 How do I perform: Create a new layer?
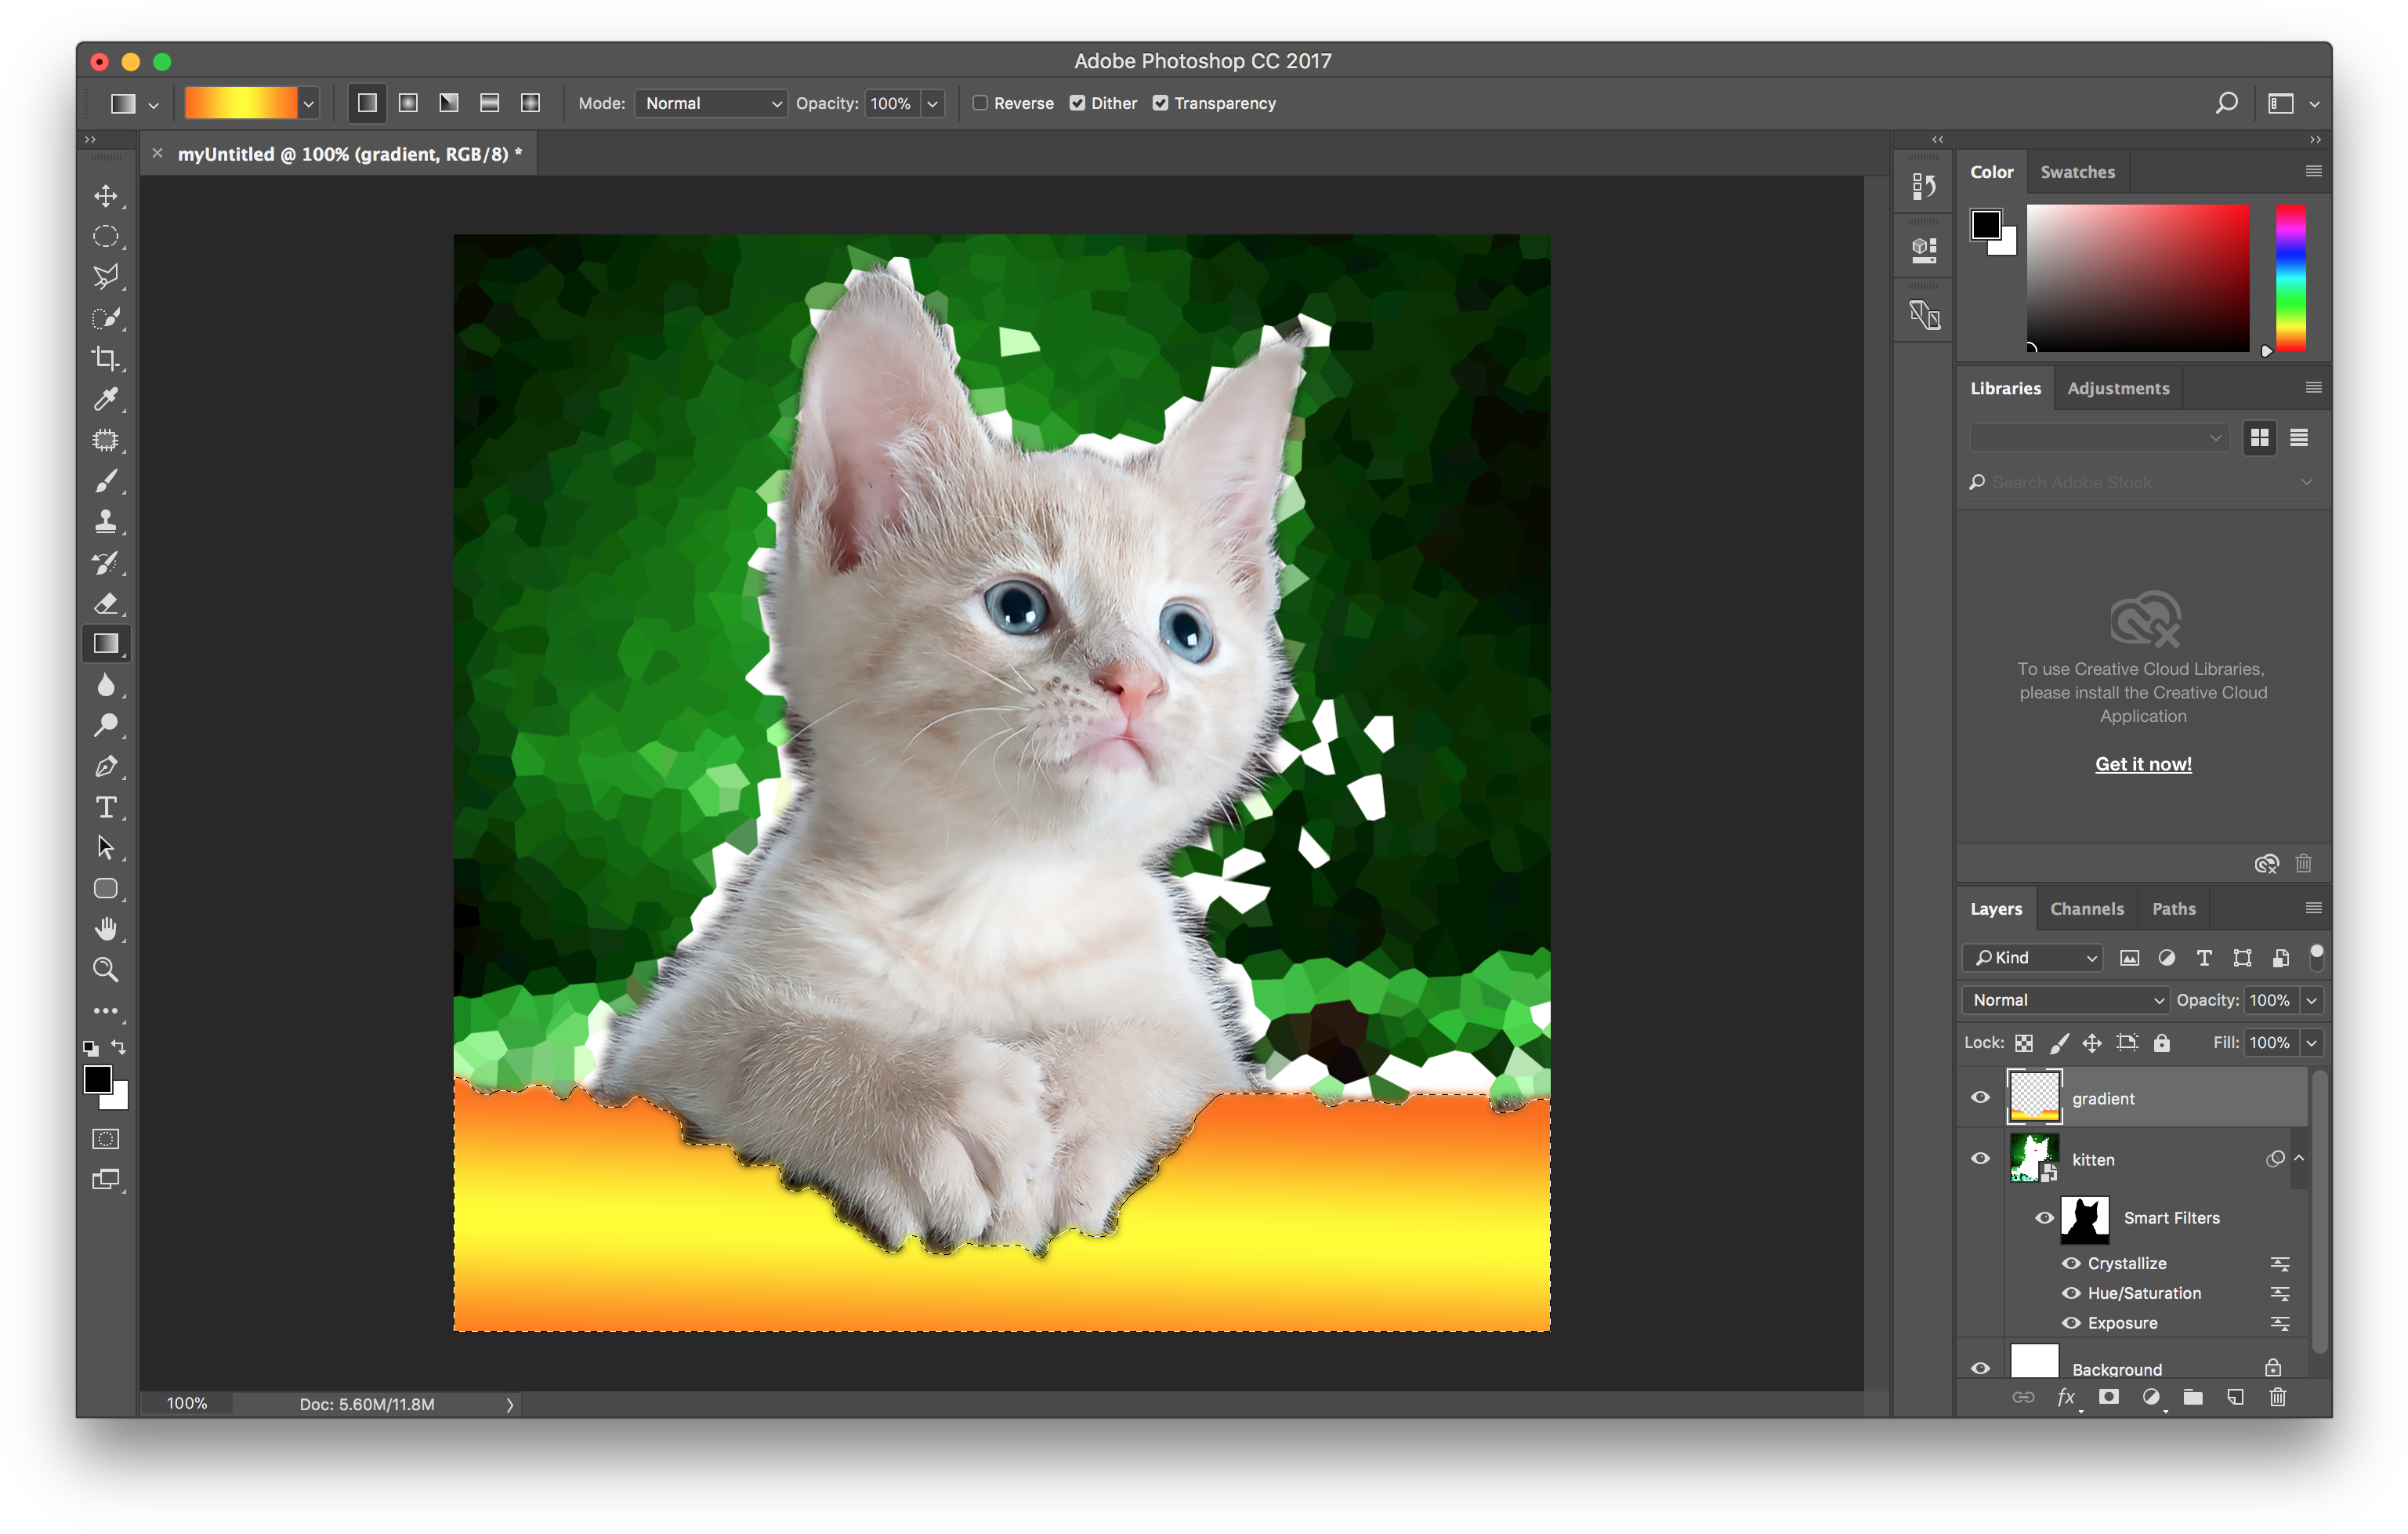pos(2236,1397)
